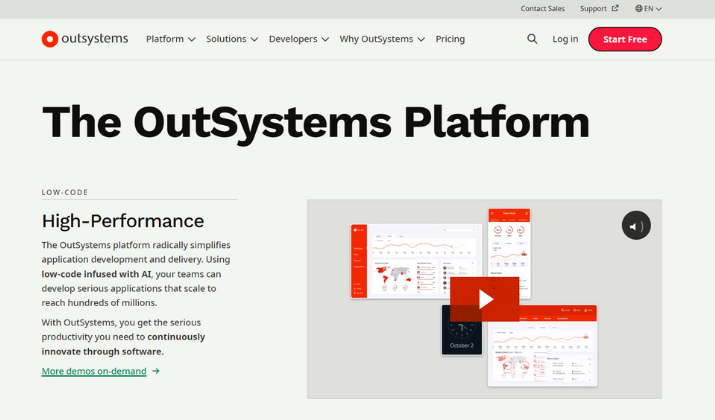This screenshot has height=420, width=715.
Task: Open the search magnifier icon
Action: pos(532,39)
